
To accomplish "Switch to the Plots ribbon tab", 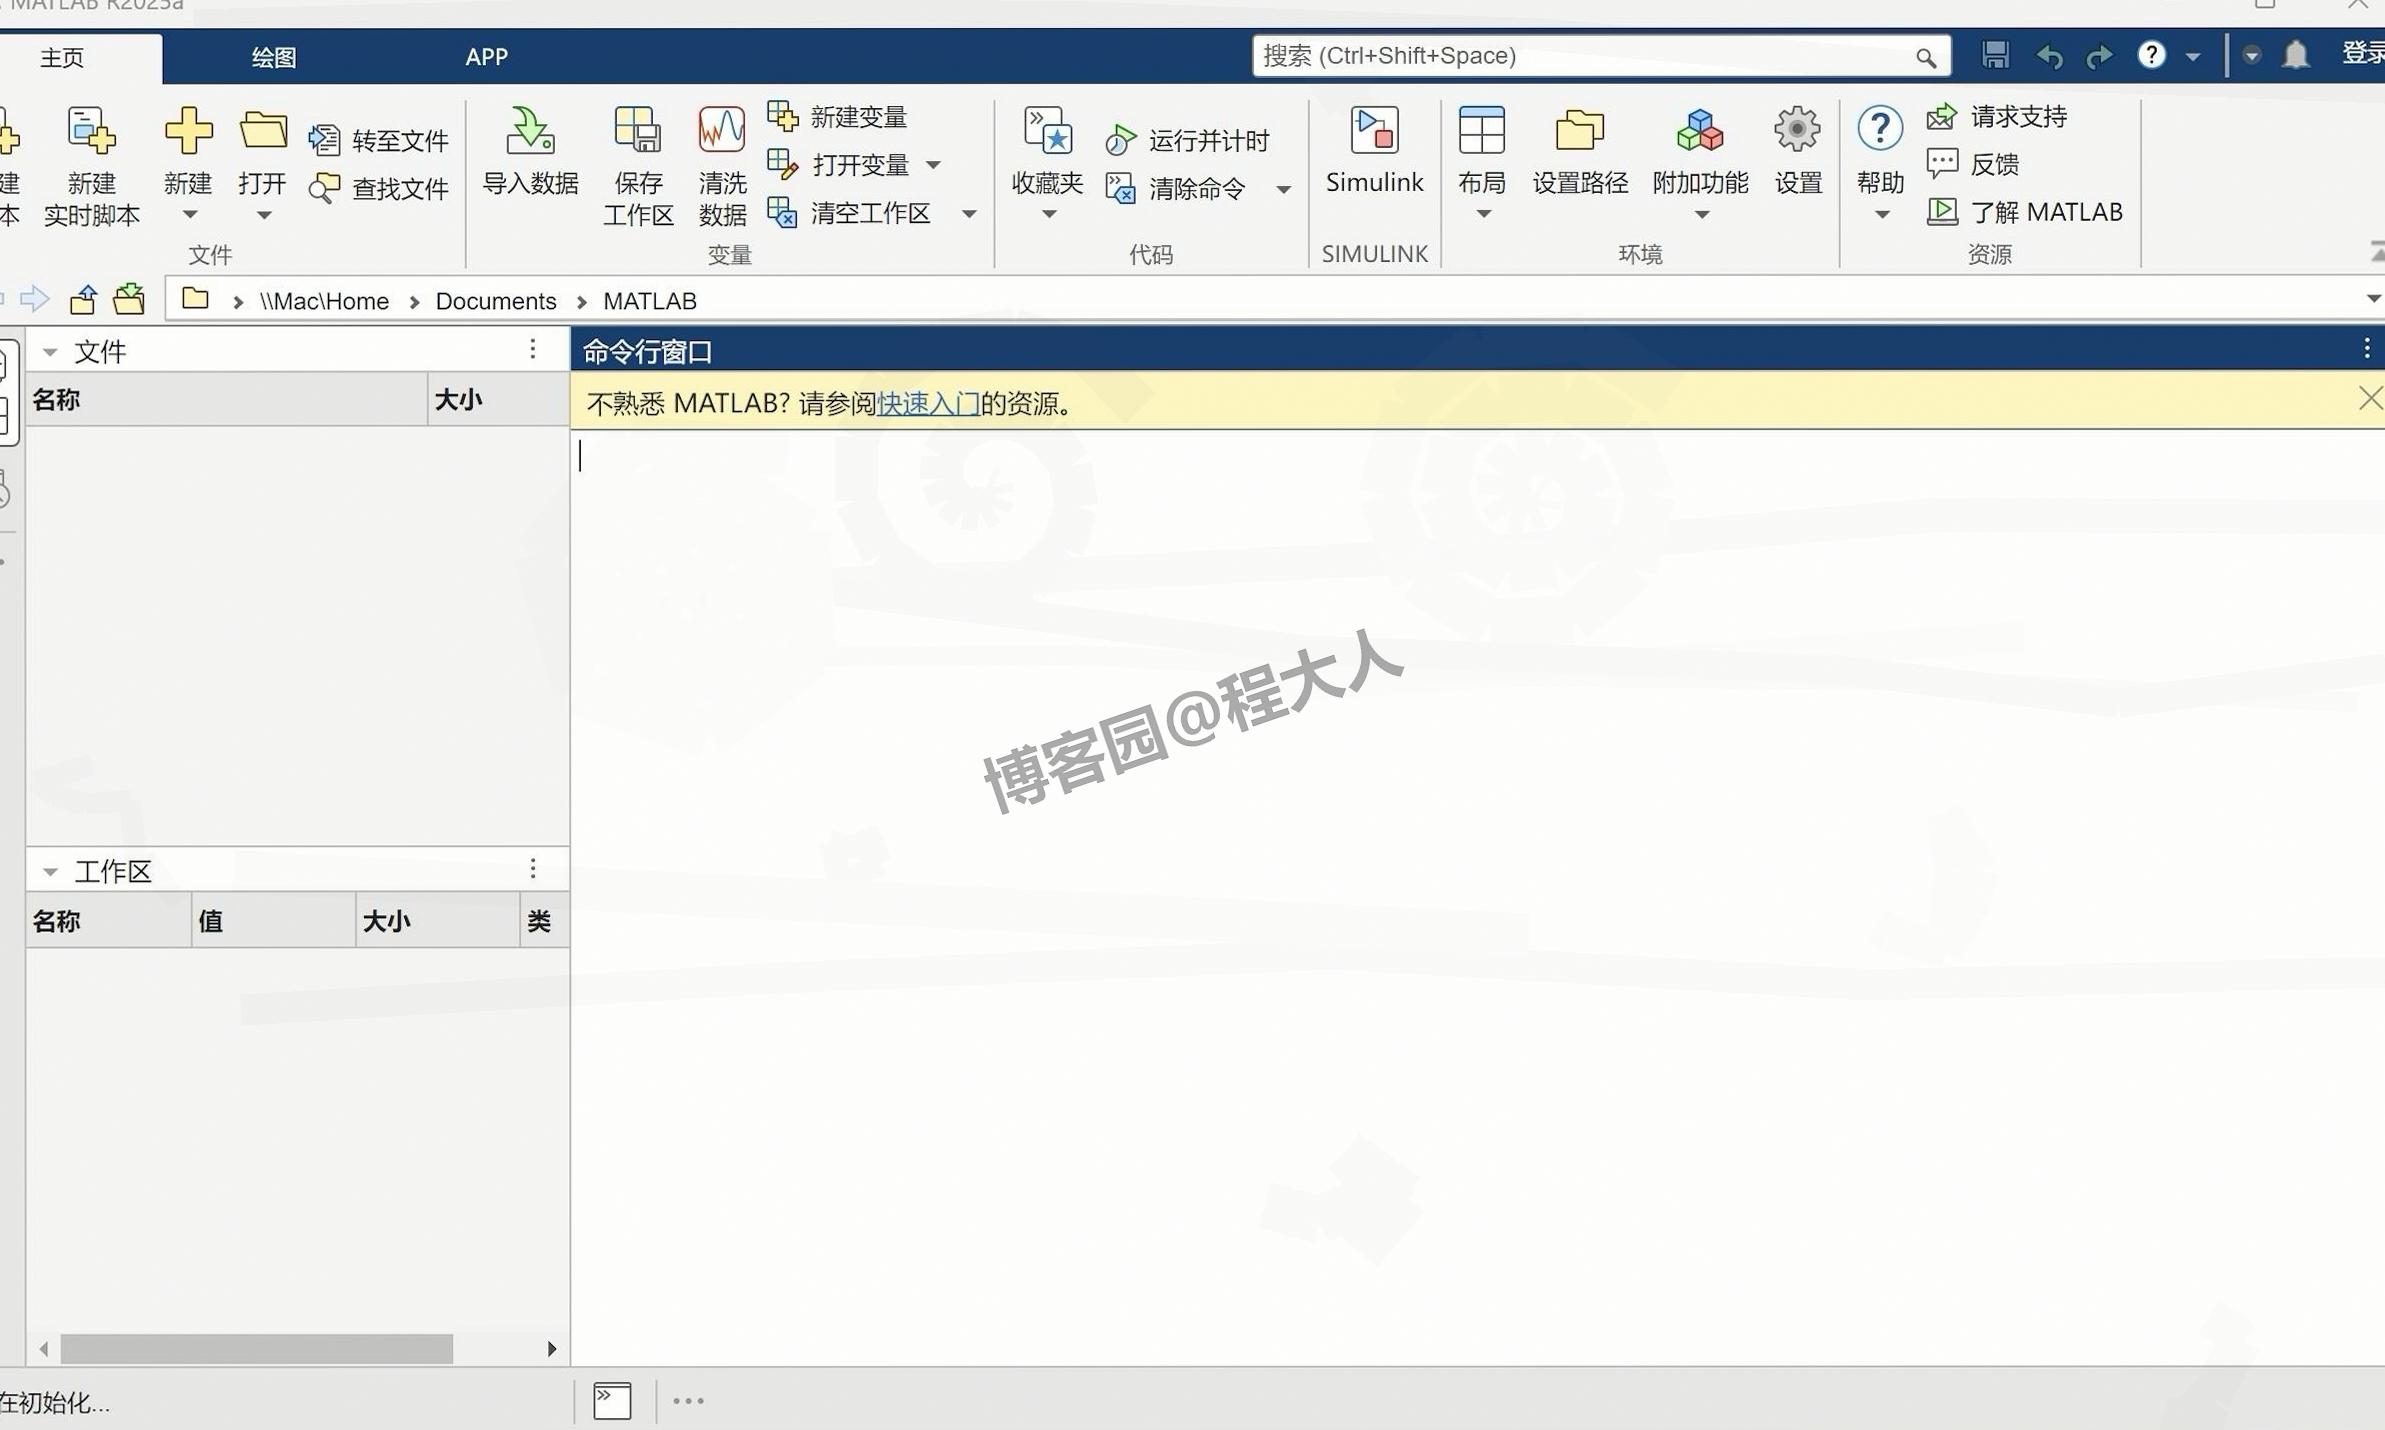I will (x=272, y=56).
